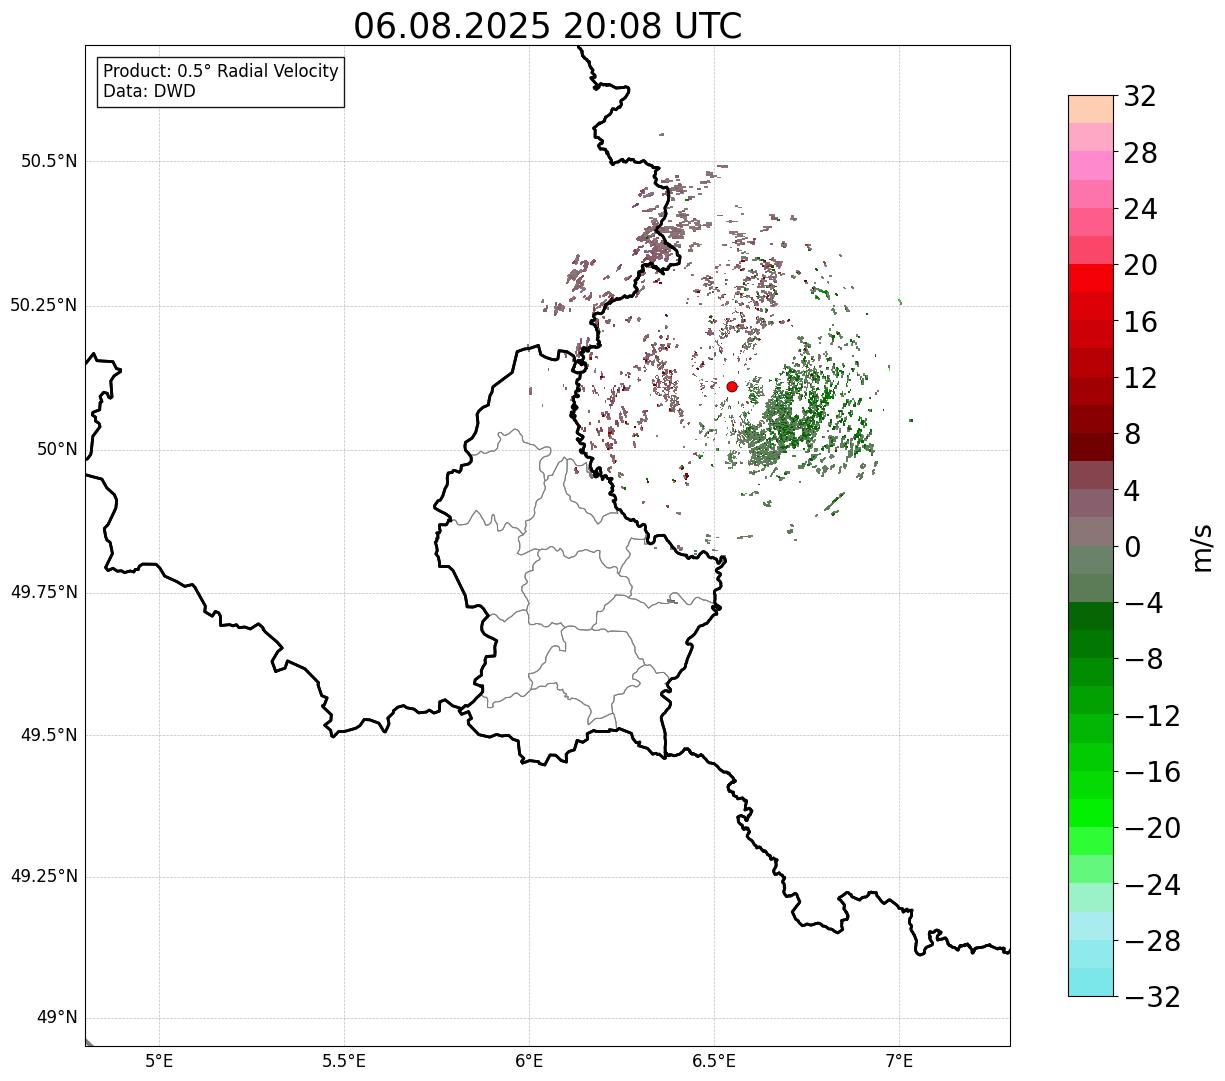Viewport: 1225px width, 1081px height.
Task: Click the title 06.08.2025 20:08 UTC
Action: (x=548, y=25)
